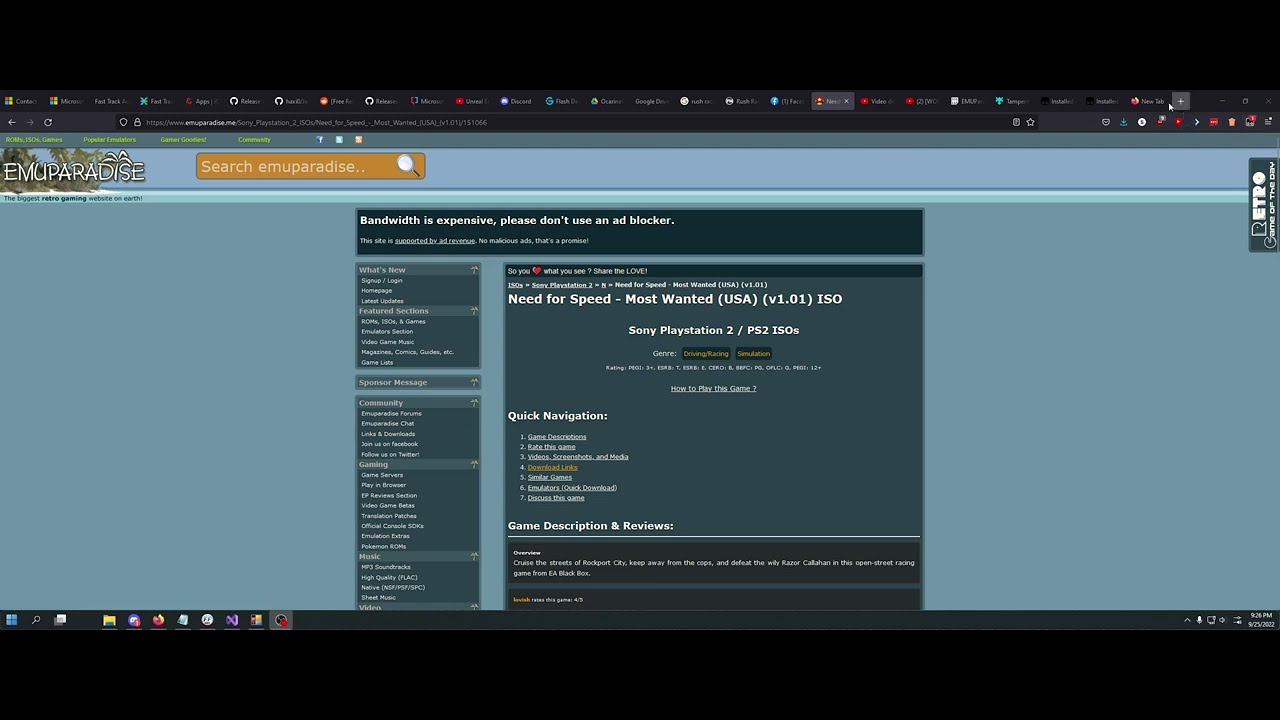1280x720 pixels.
Task: Collapse the Music sidebar section
Action: (x=474, y=556)
